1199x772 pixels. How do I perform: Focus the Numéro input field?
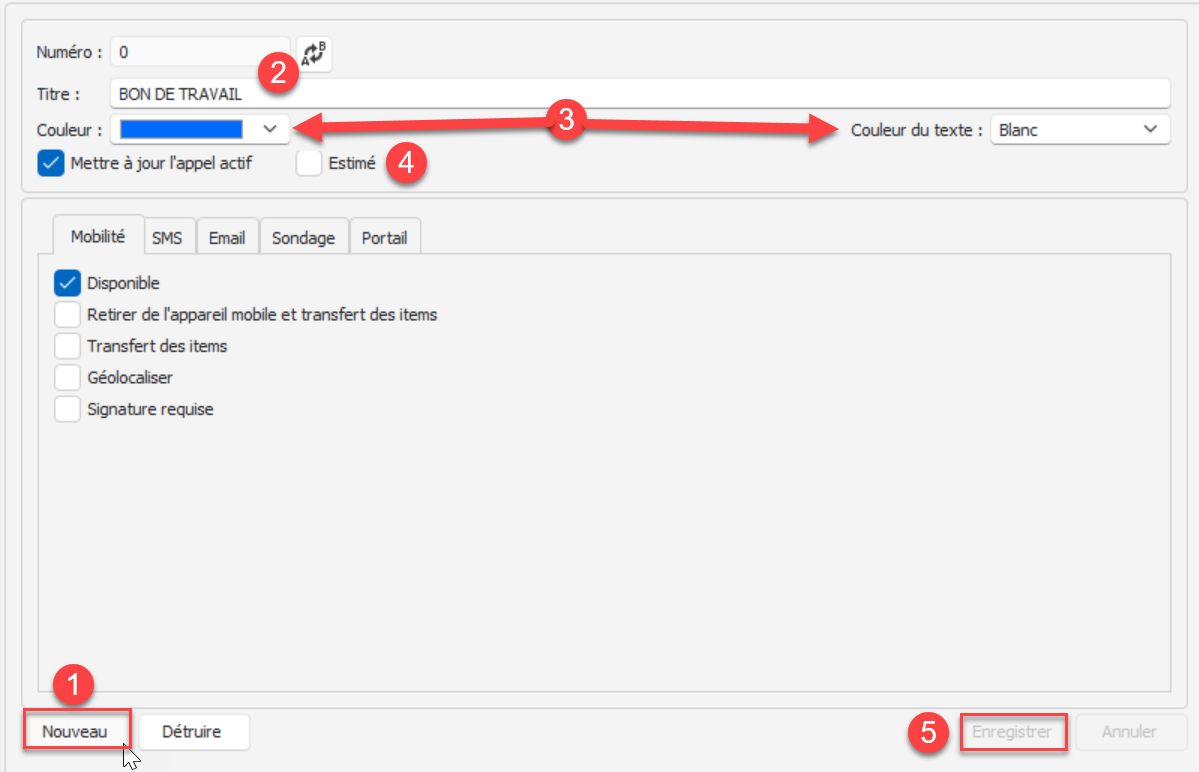click(x=200, y=52)
